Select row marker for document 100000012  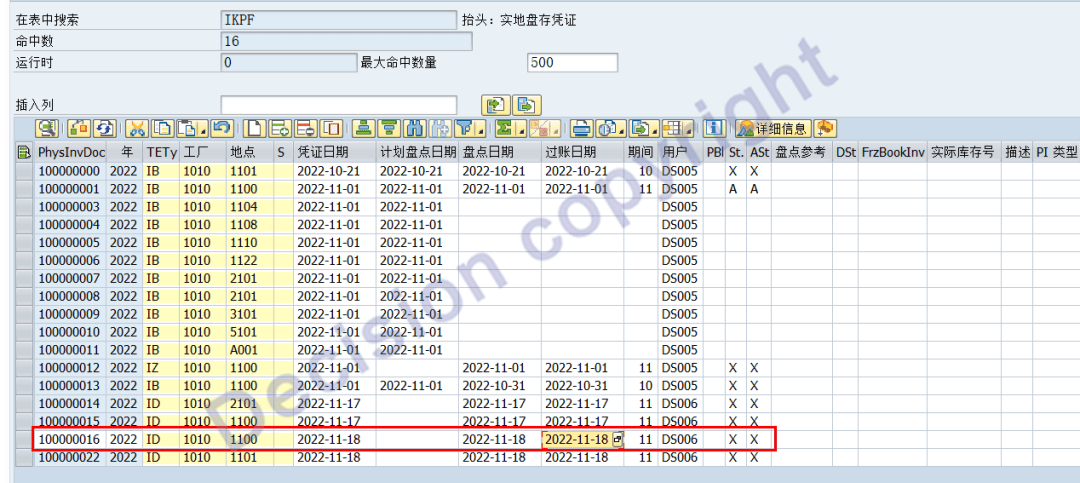click(24, 368)
